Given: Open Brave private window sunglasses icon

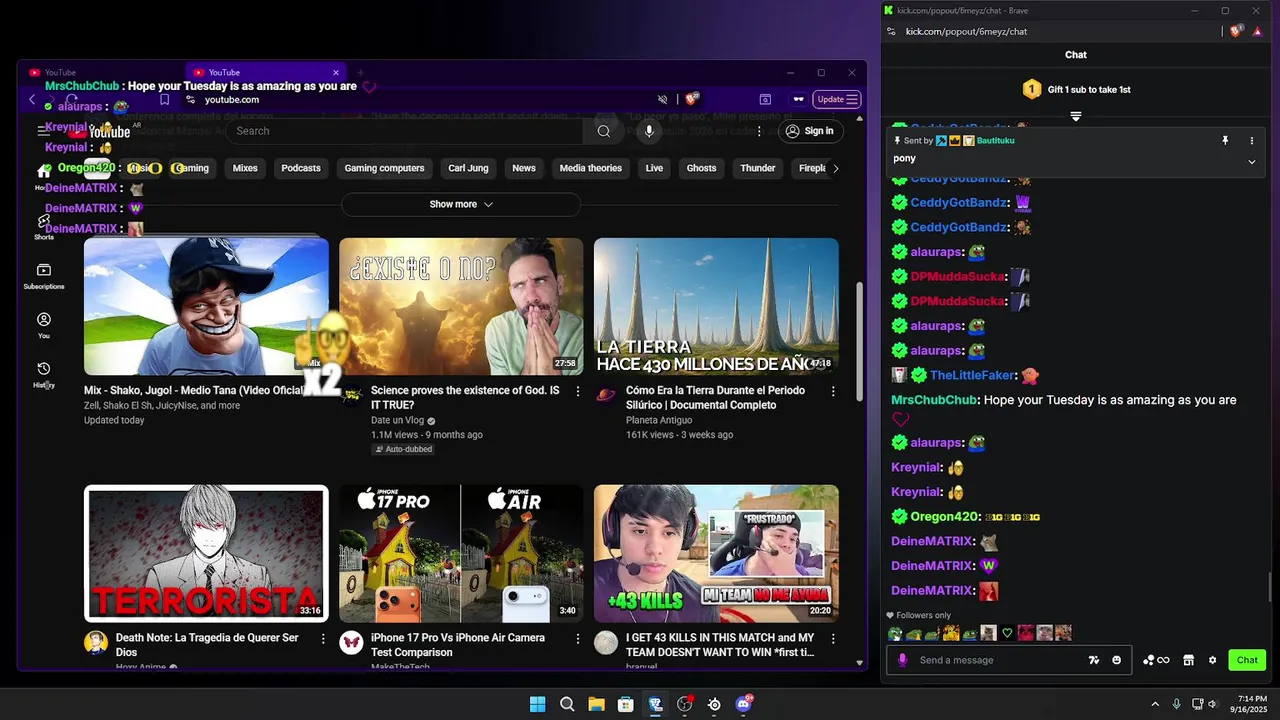Looking at the screenshot, I should pos(798,99).
